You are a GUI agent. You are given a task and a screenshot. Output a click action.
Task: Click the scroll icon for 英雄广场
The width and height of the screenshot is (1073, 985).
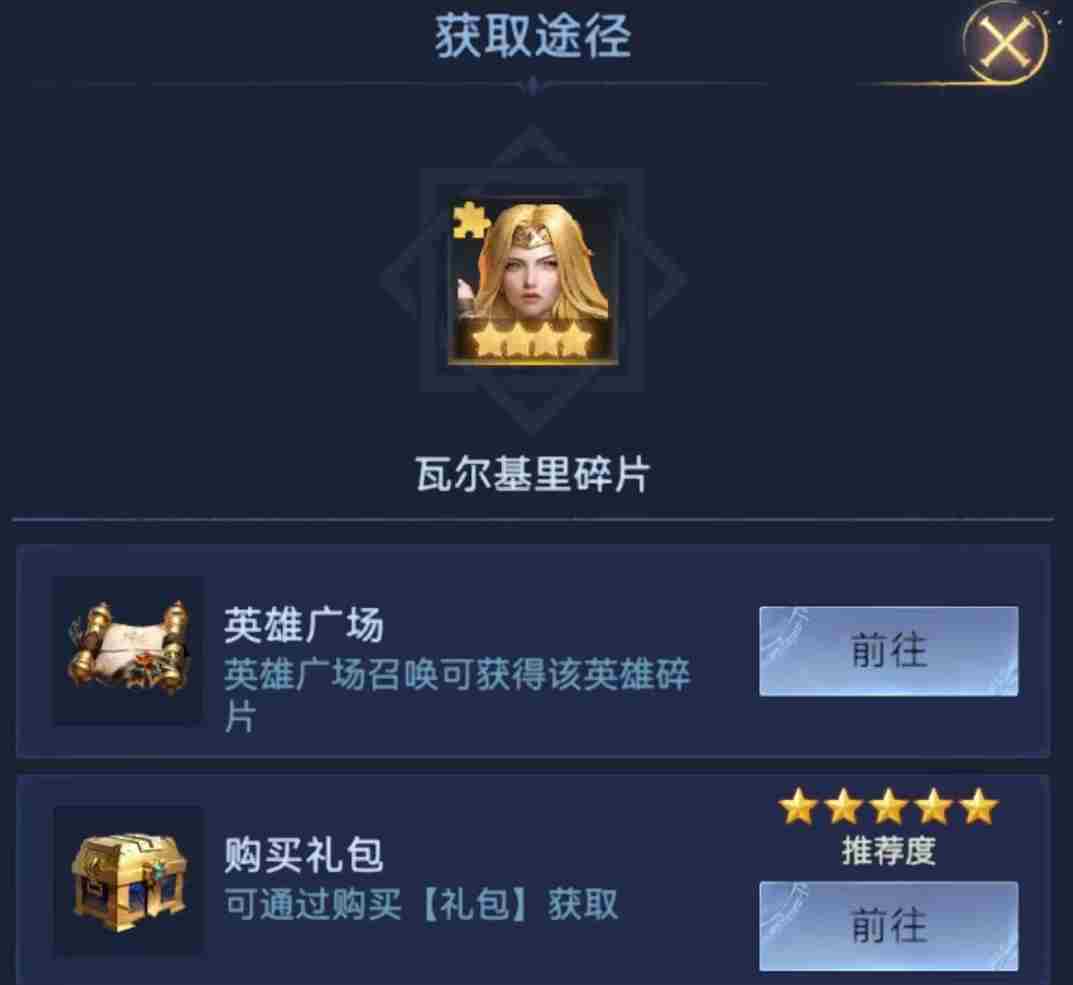[x=129, y=649]
